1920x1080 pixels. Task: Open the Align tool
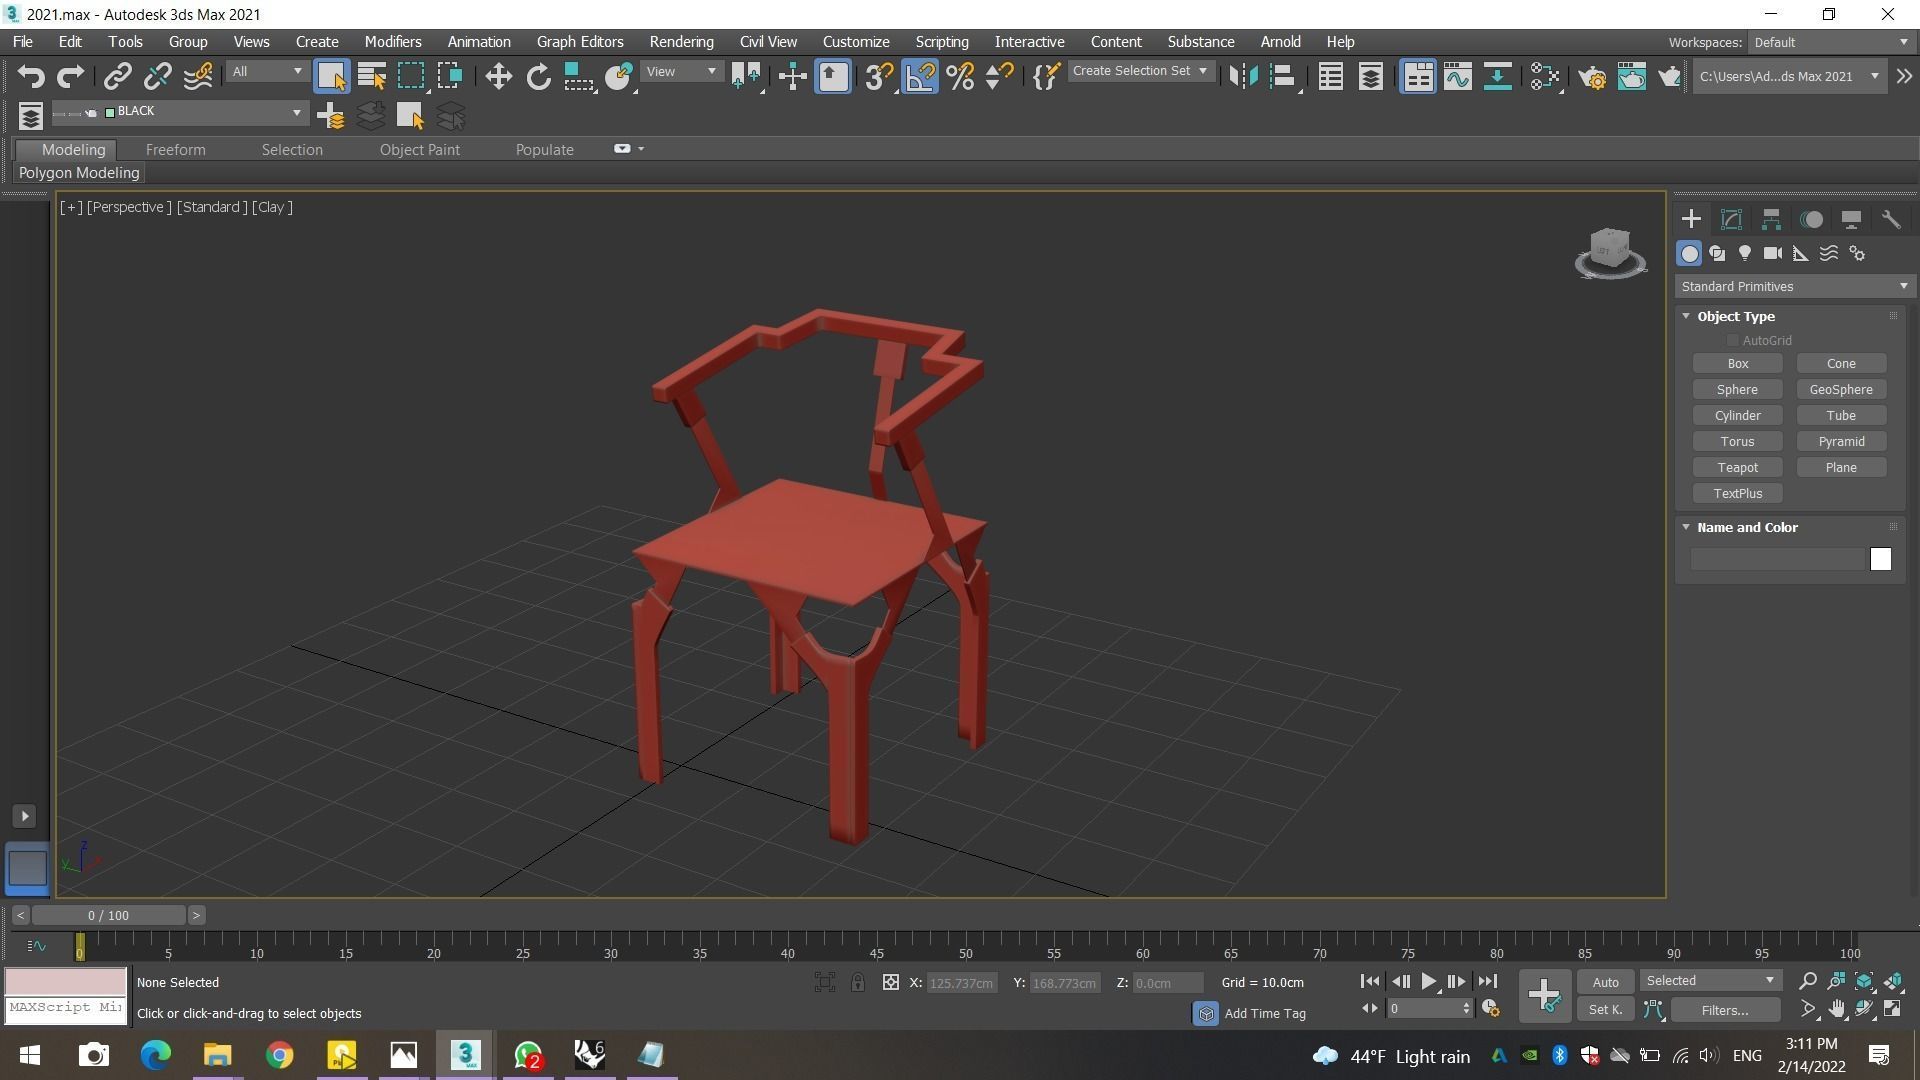pos(1283,77)
